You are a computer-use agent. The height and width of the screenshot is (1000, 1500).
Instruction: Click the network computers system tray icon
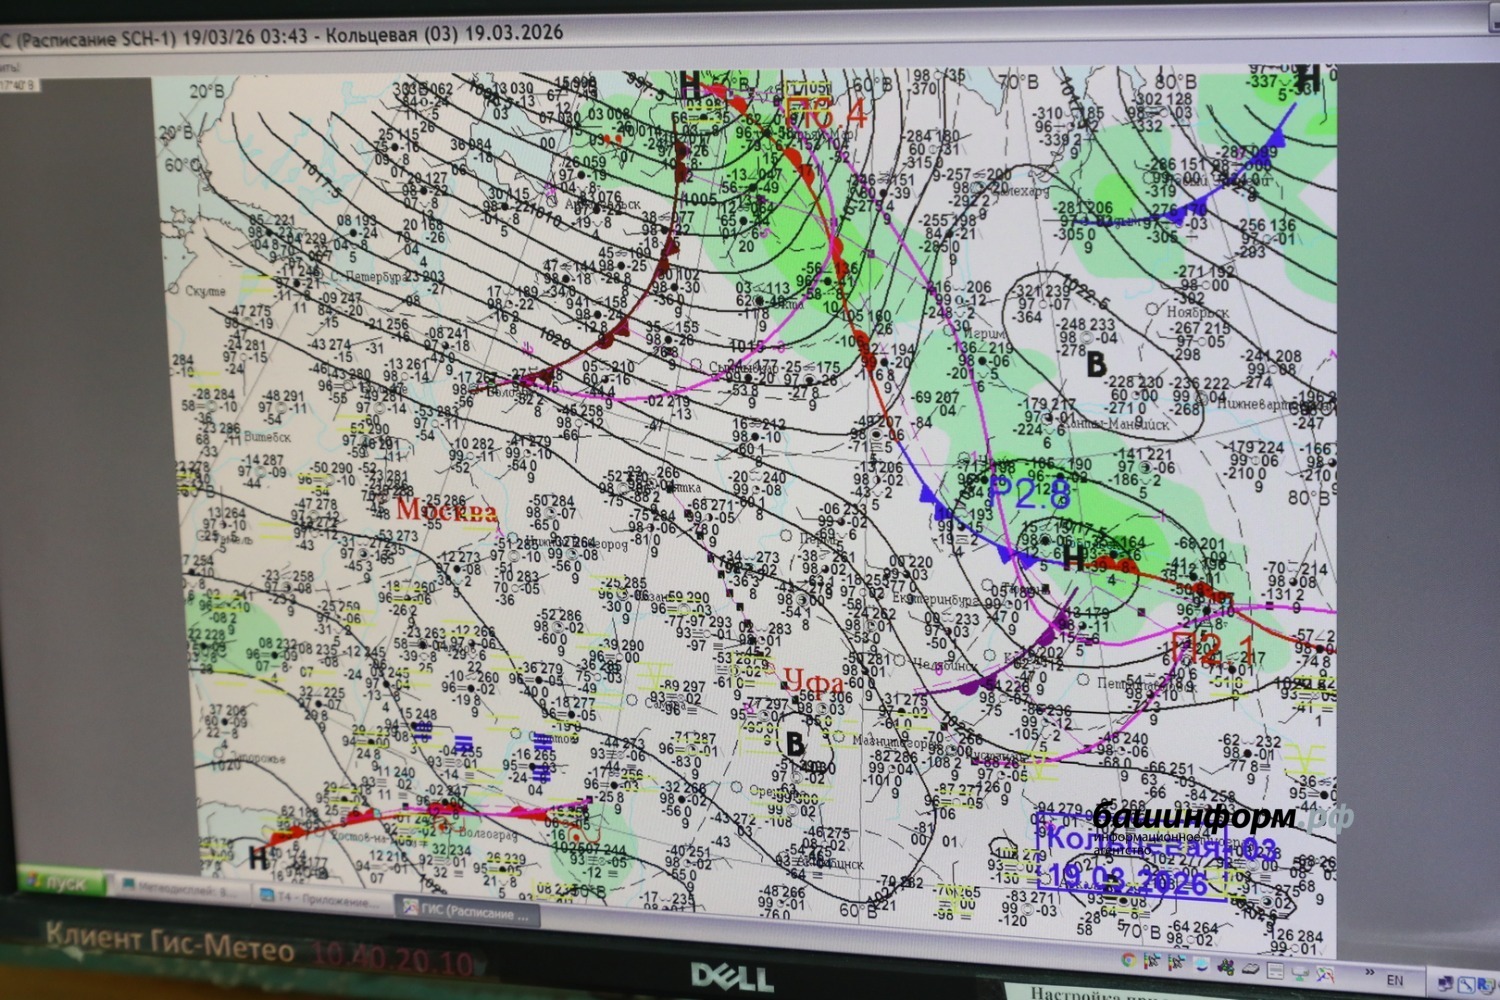pos(1447,983)
